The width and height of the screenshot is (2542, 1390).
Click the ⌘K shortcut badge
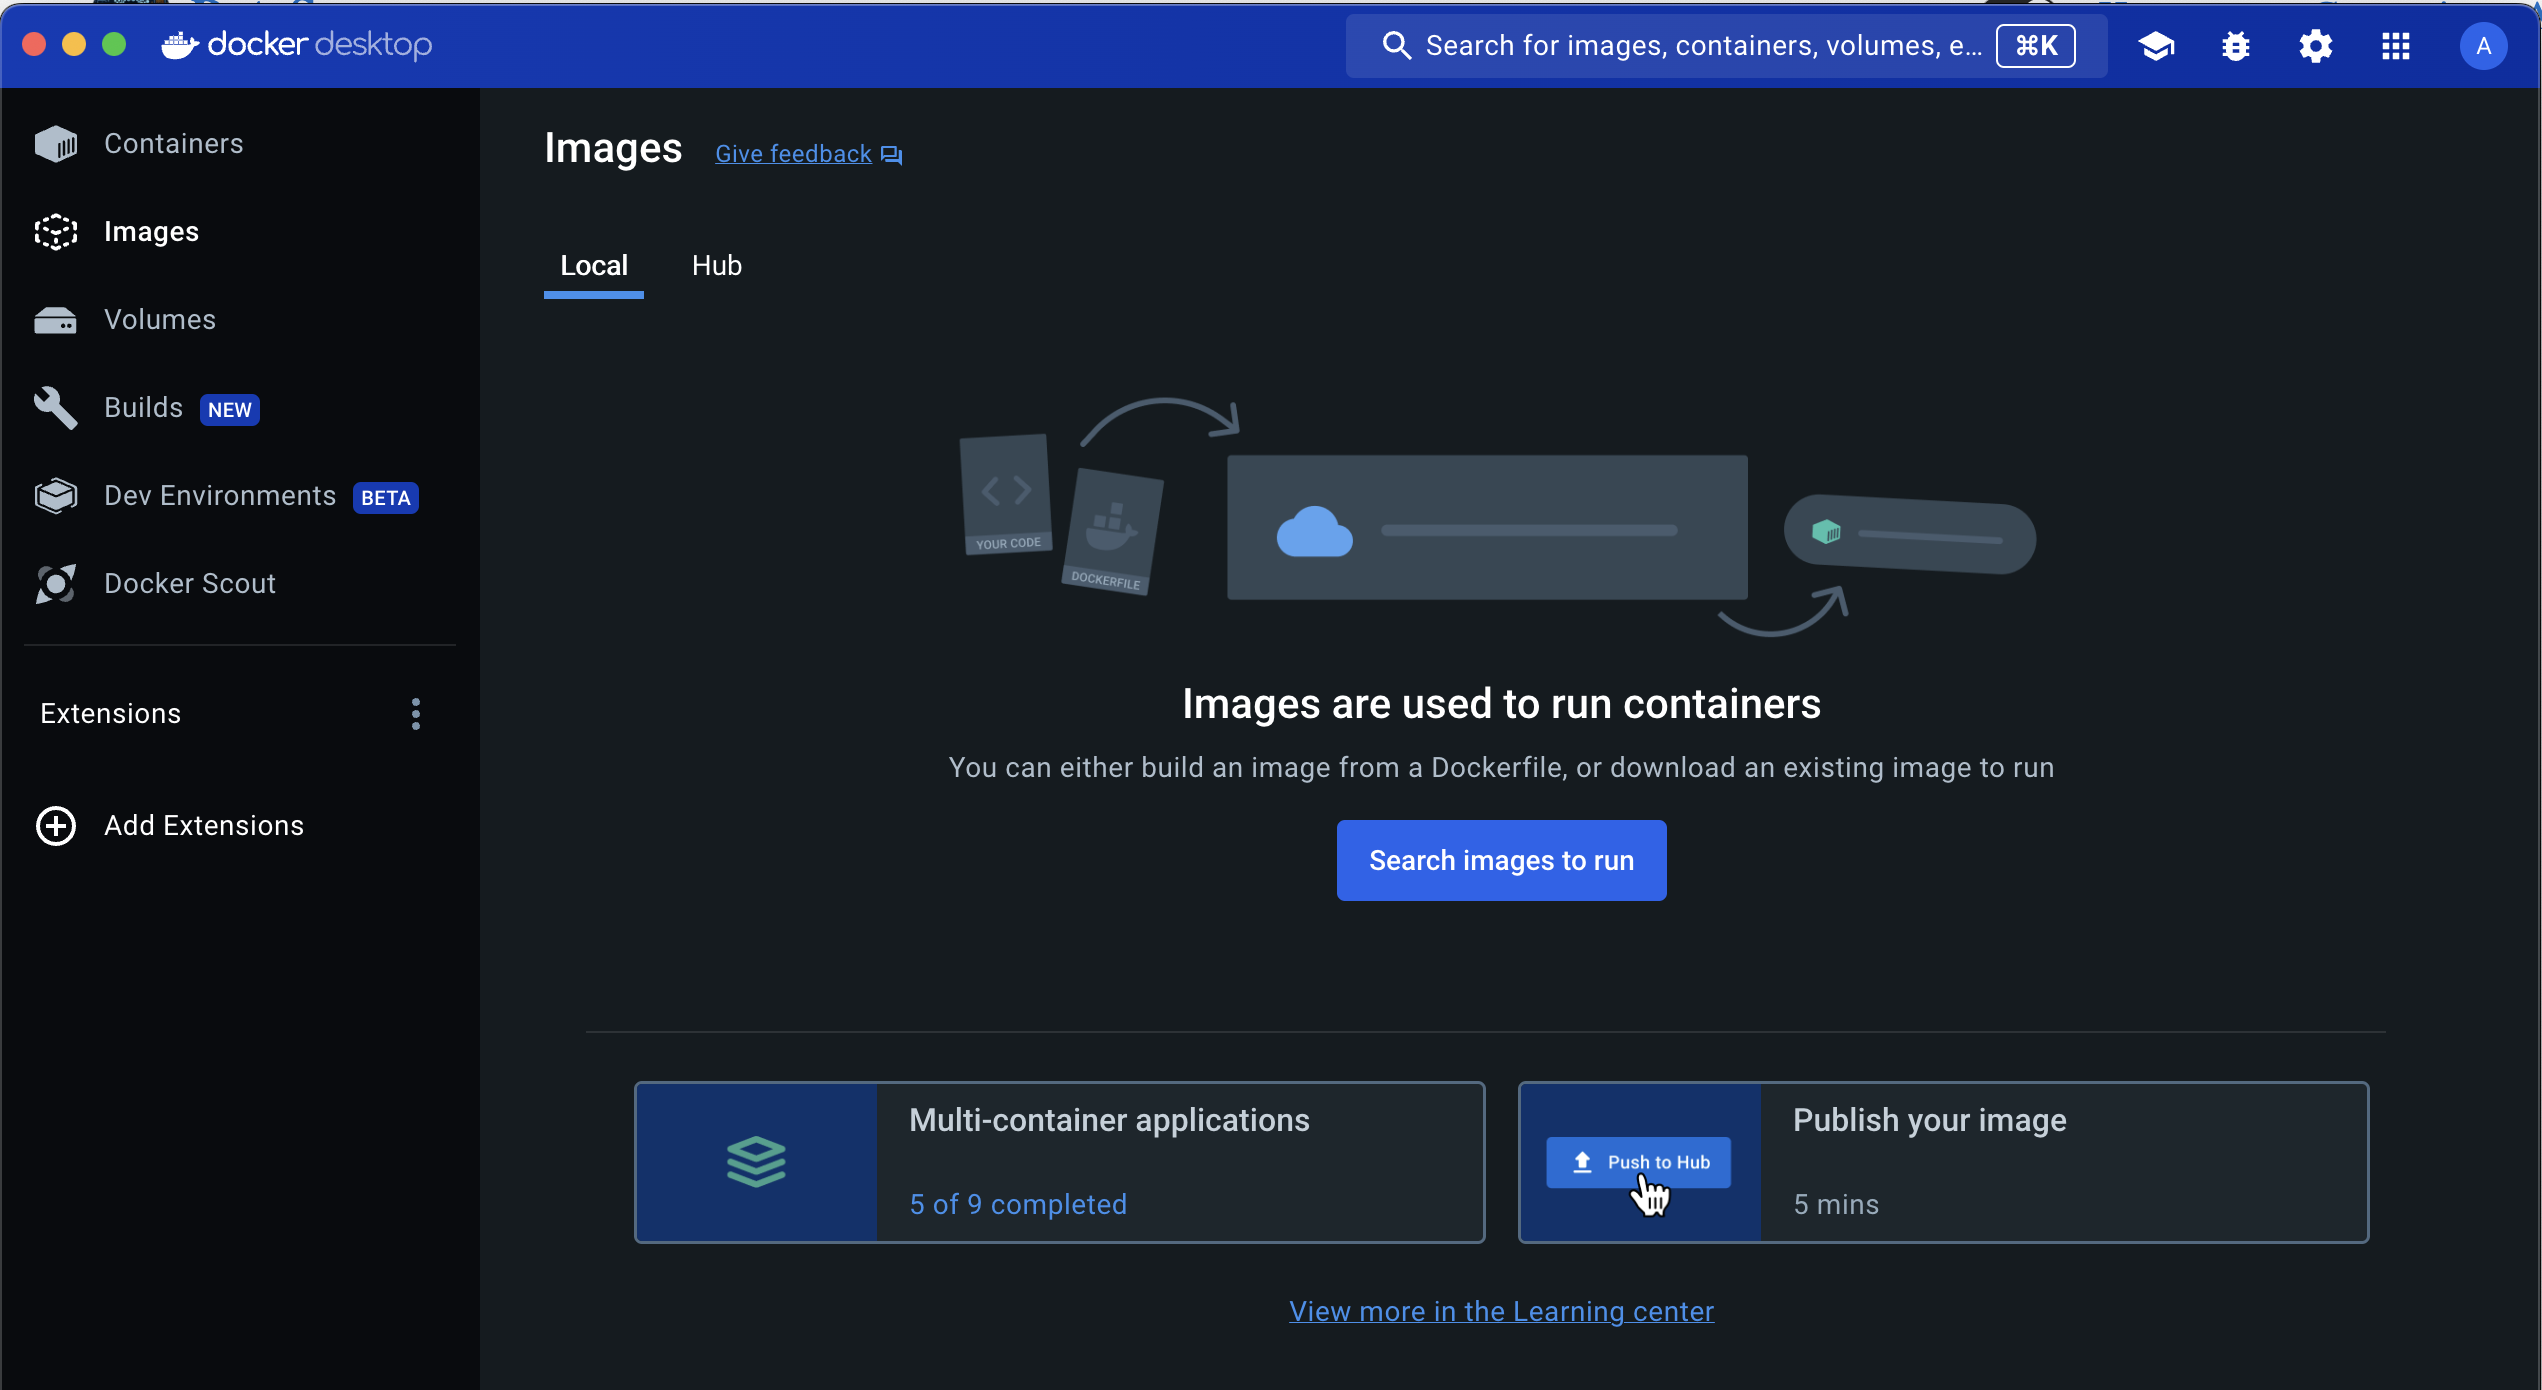2036,46
